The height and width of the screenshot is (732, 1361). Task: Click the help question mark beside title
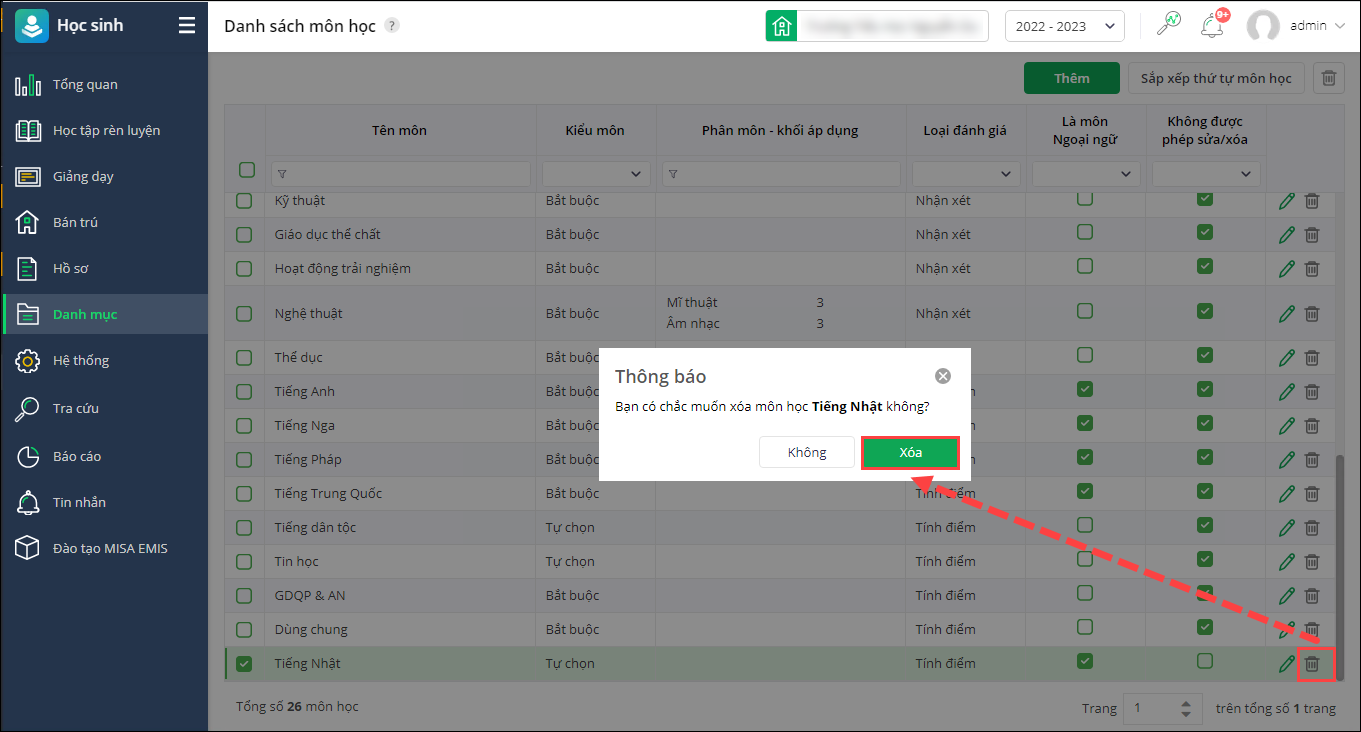[x=392, y=26]
